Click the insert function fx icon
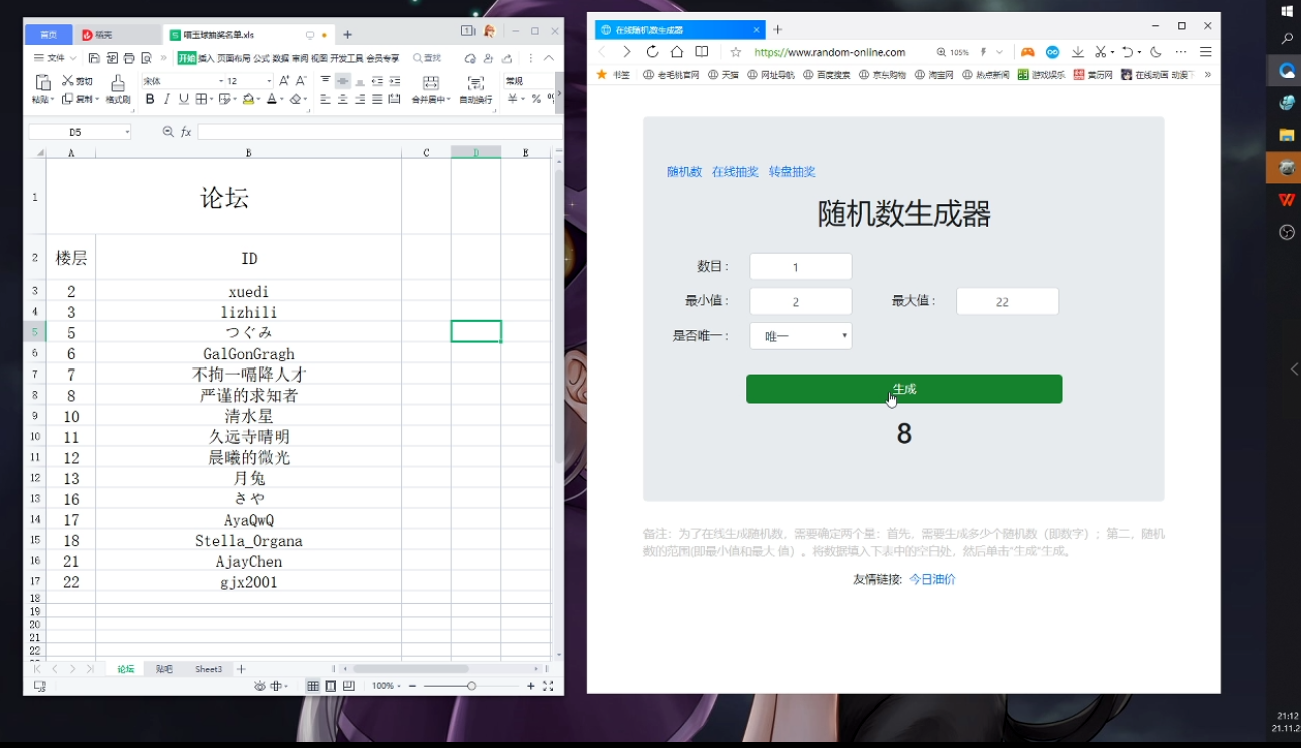 [186, 132]
